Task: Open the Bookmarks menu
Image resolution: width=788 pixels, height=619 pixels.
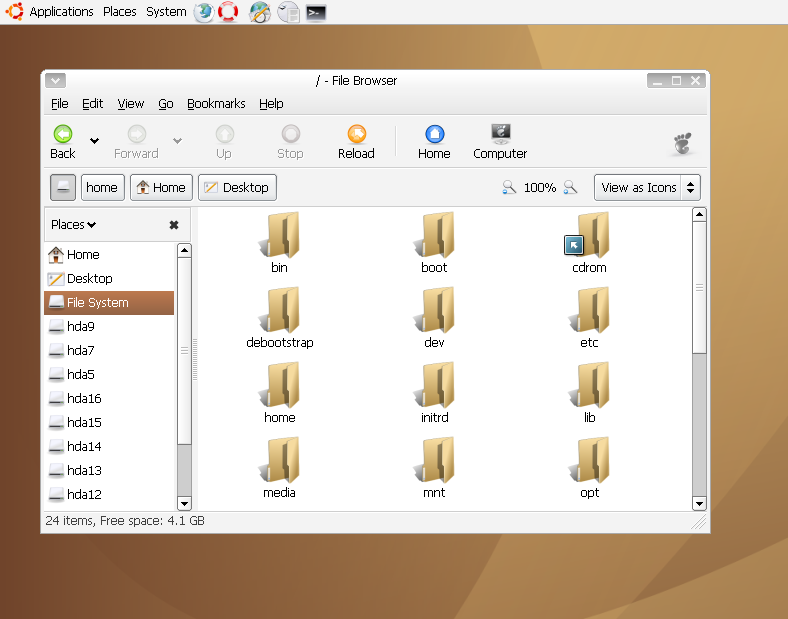Action: pos(216,104)
